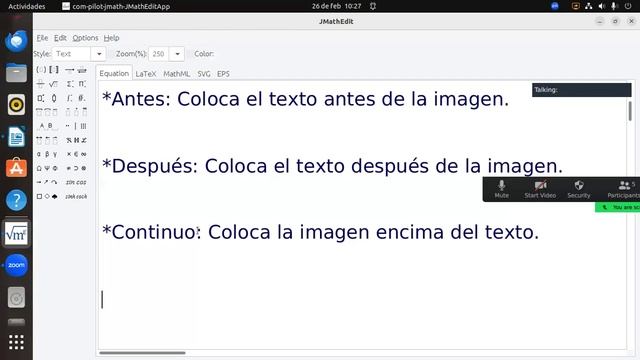Image resolution: width=640 pixels, height=360 pixels.
Task: Open the sinh cosh functions palette
Action: (76, 196)
